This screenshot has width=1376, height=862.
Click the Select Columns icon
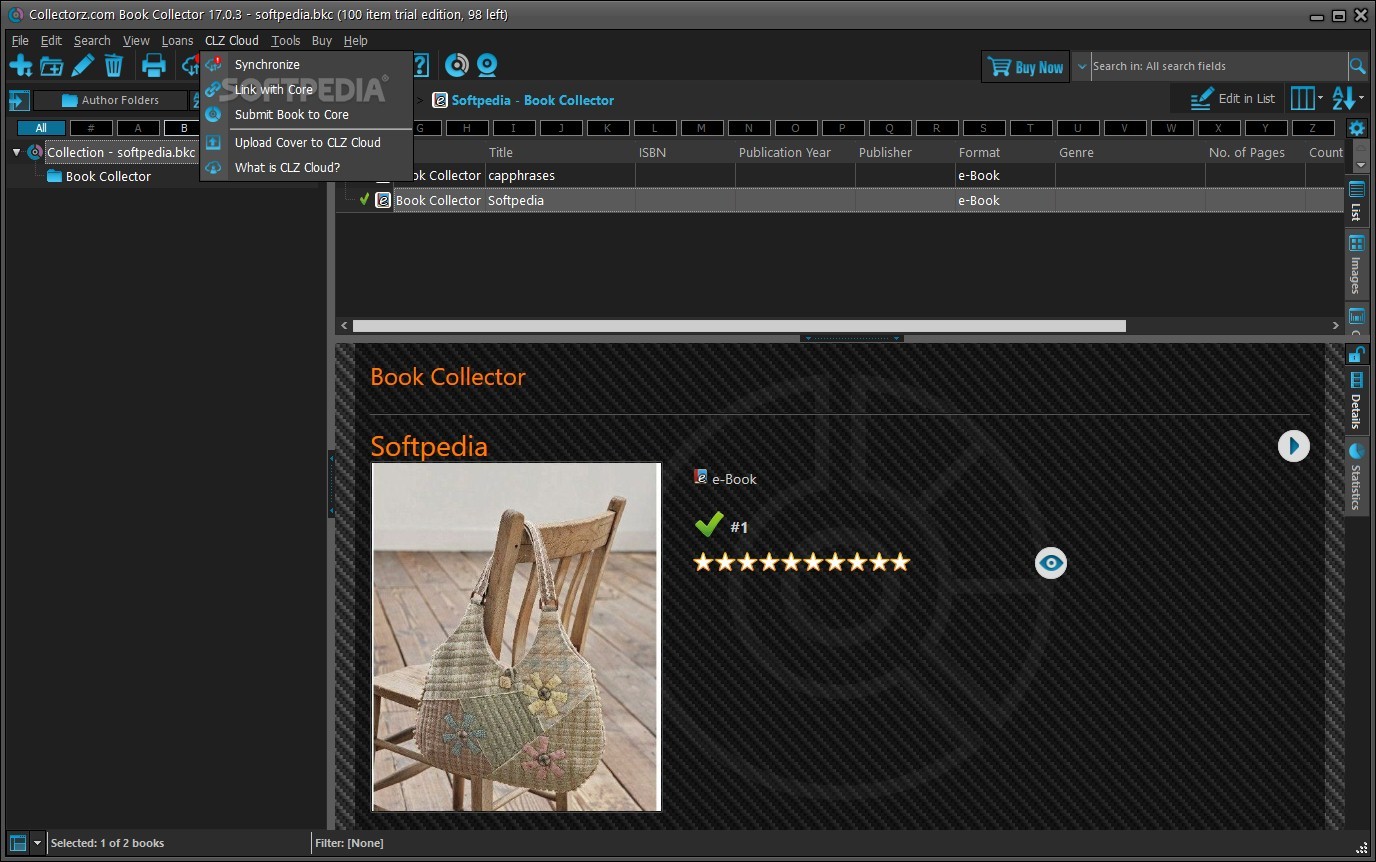pyautogui.click(x=1302, y=98)
